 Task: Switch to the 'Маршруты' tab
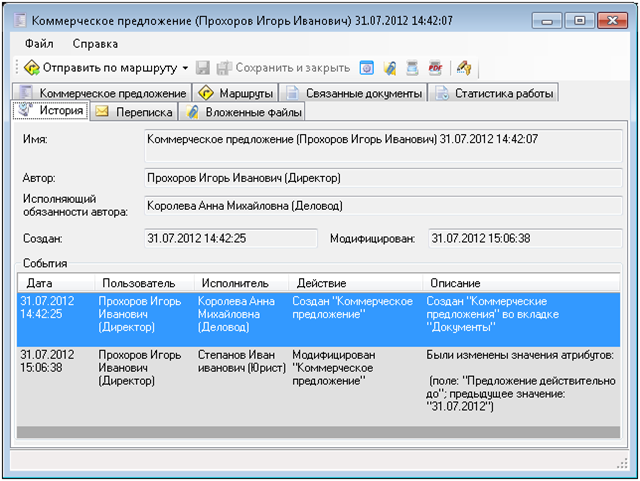click(235, 93)
